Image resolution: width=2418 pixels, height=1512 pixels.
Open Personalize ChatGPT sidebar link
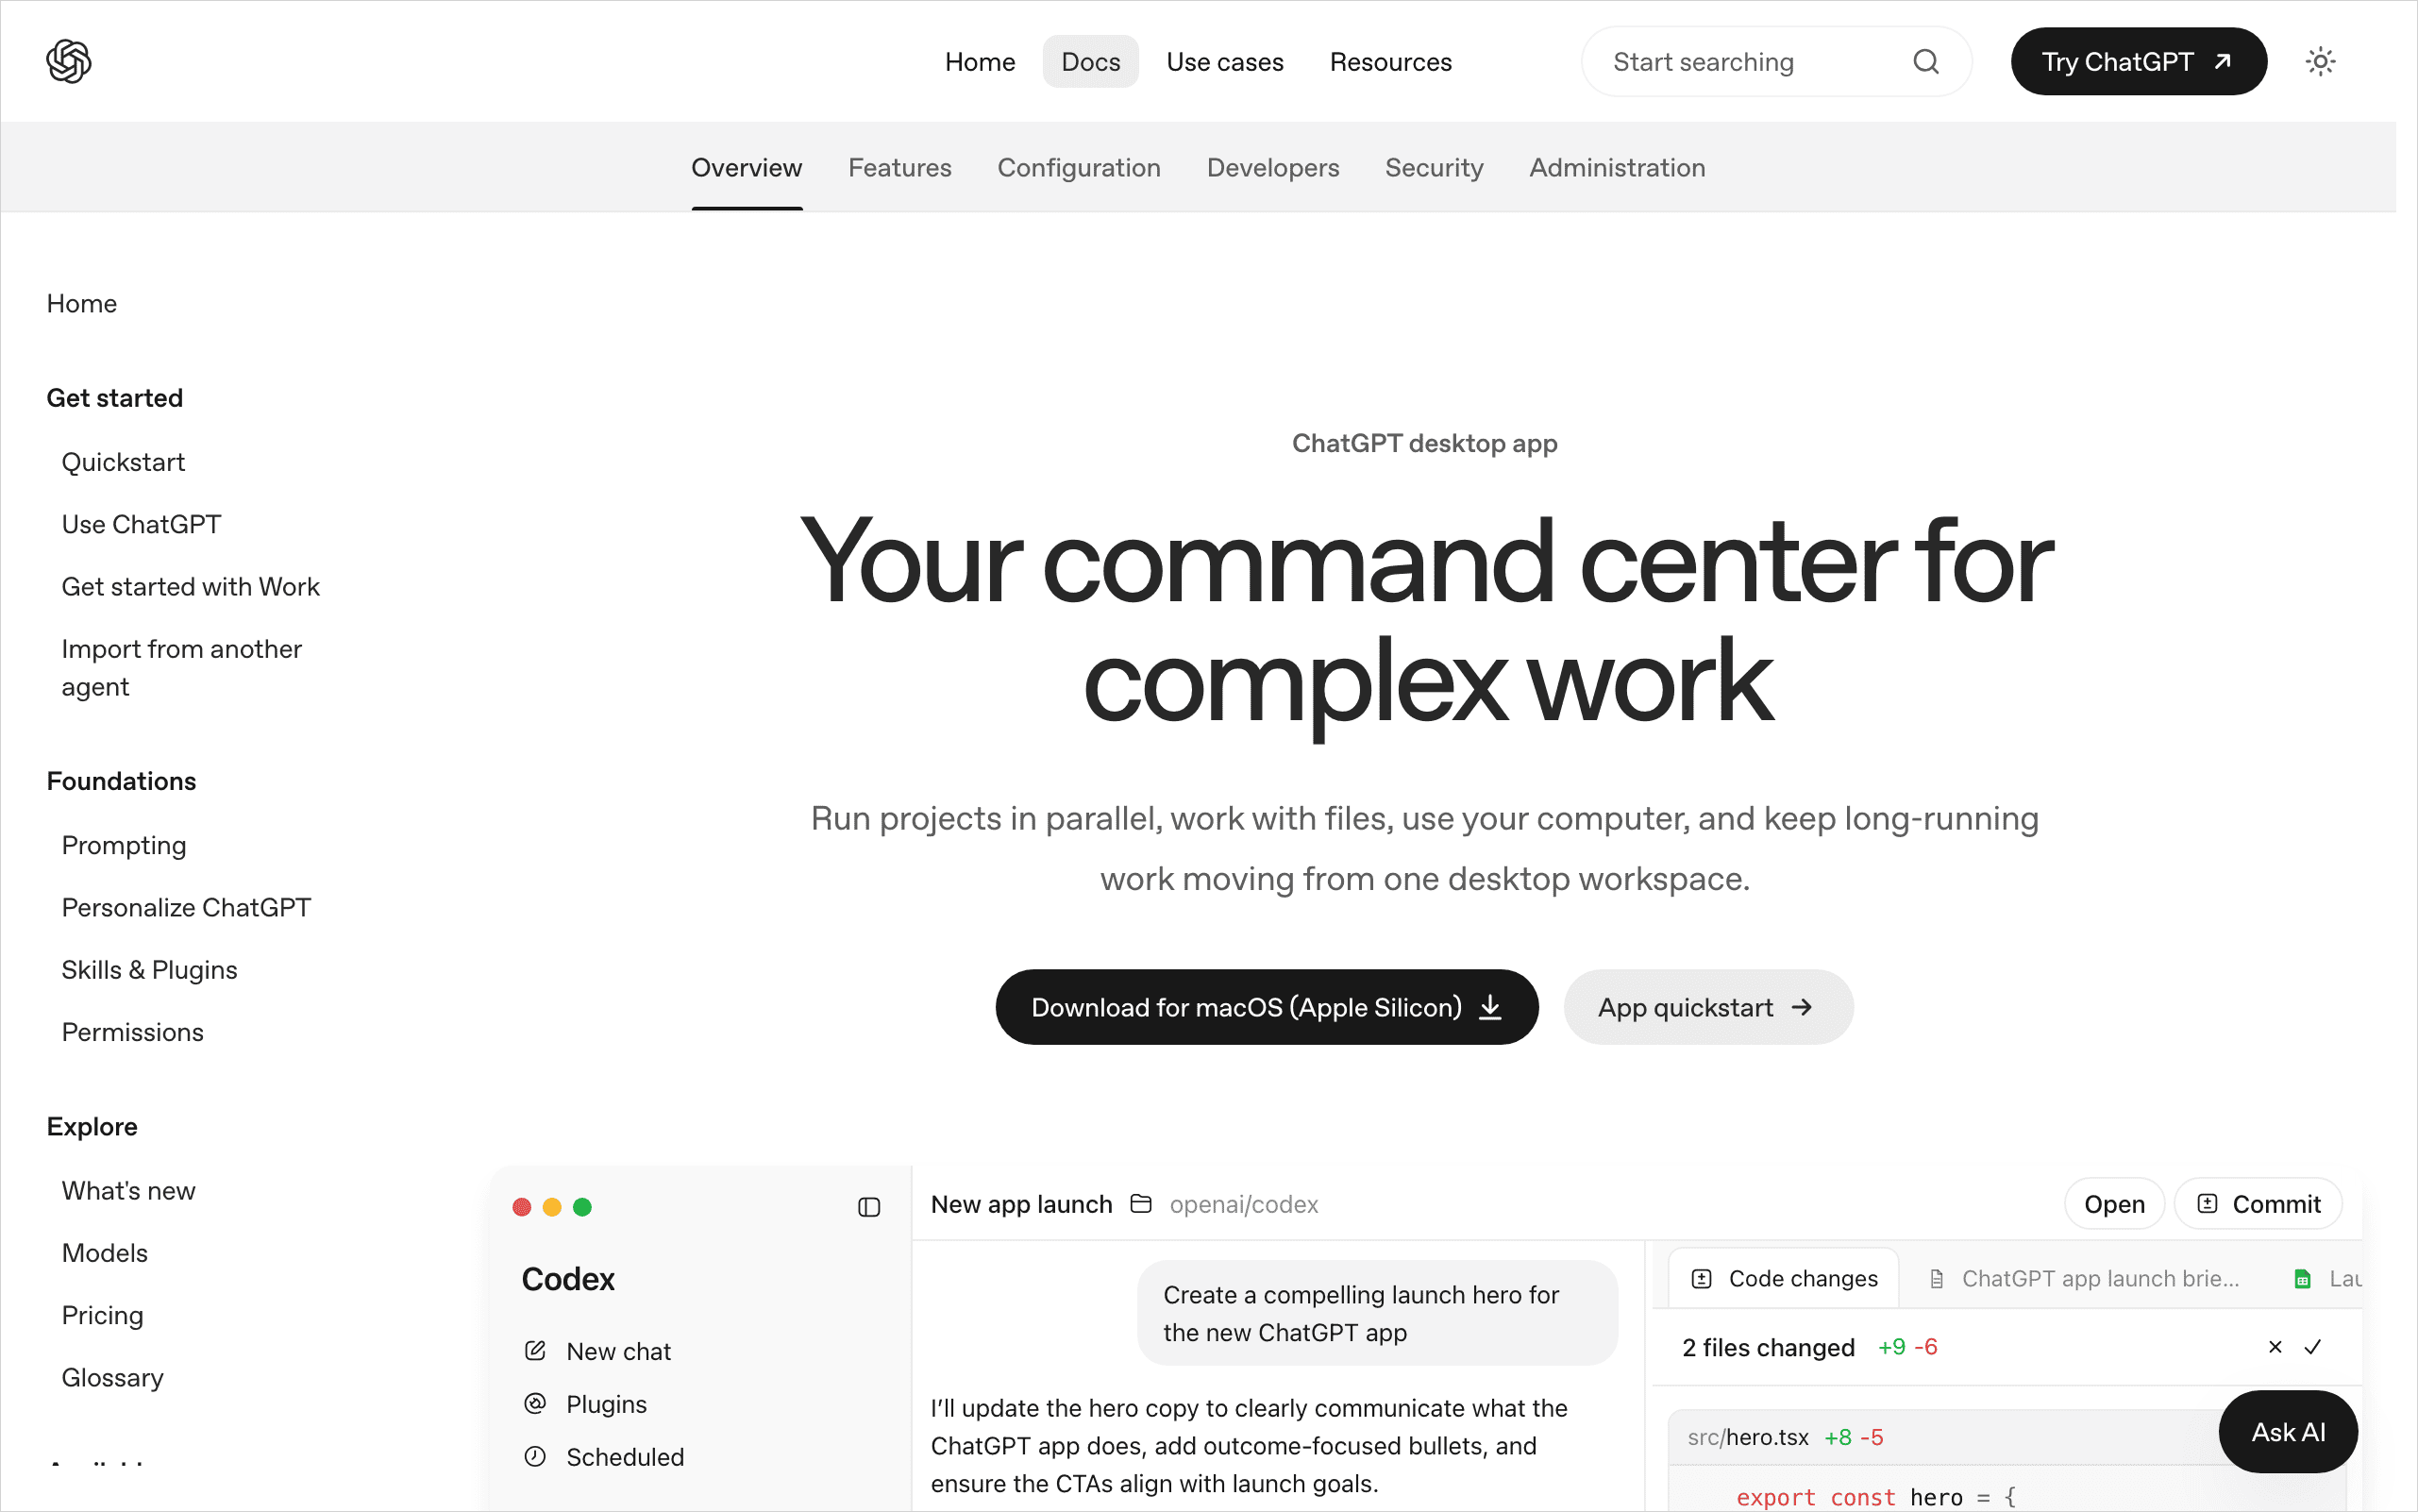pos(186,907)
